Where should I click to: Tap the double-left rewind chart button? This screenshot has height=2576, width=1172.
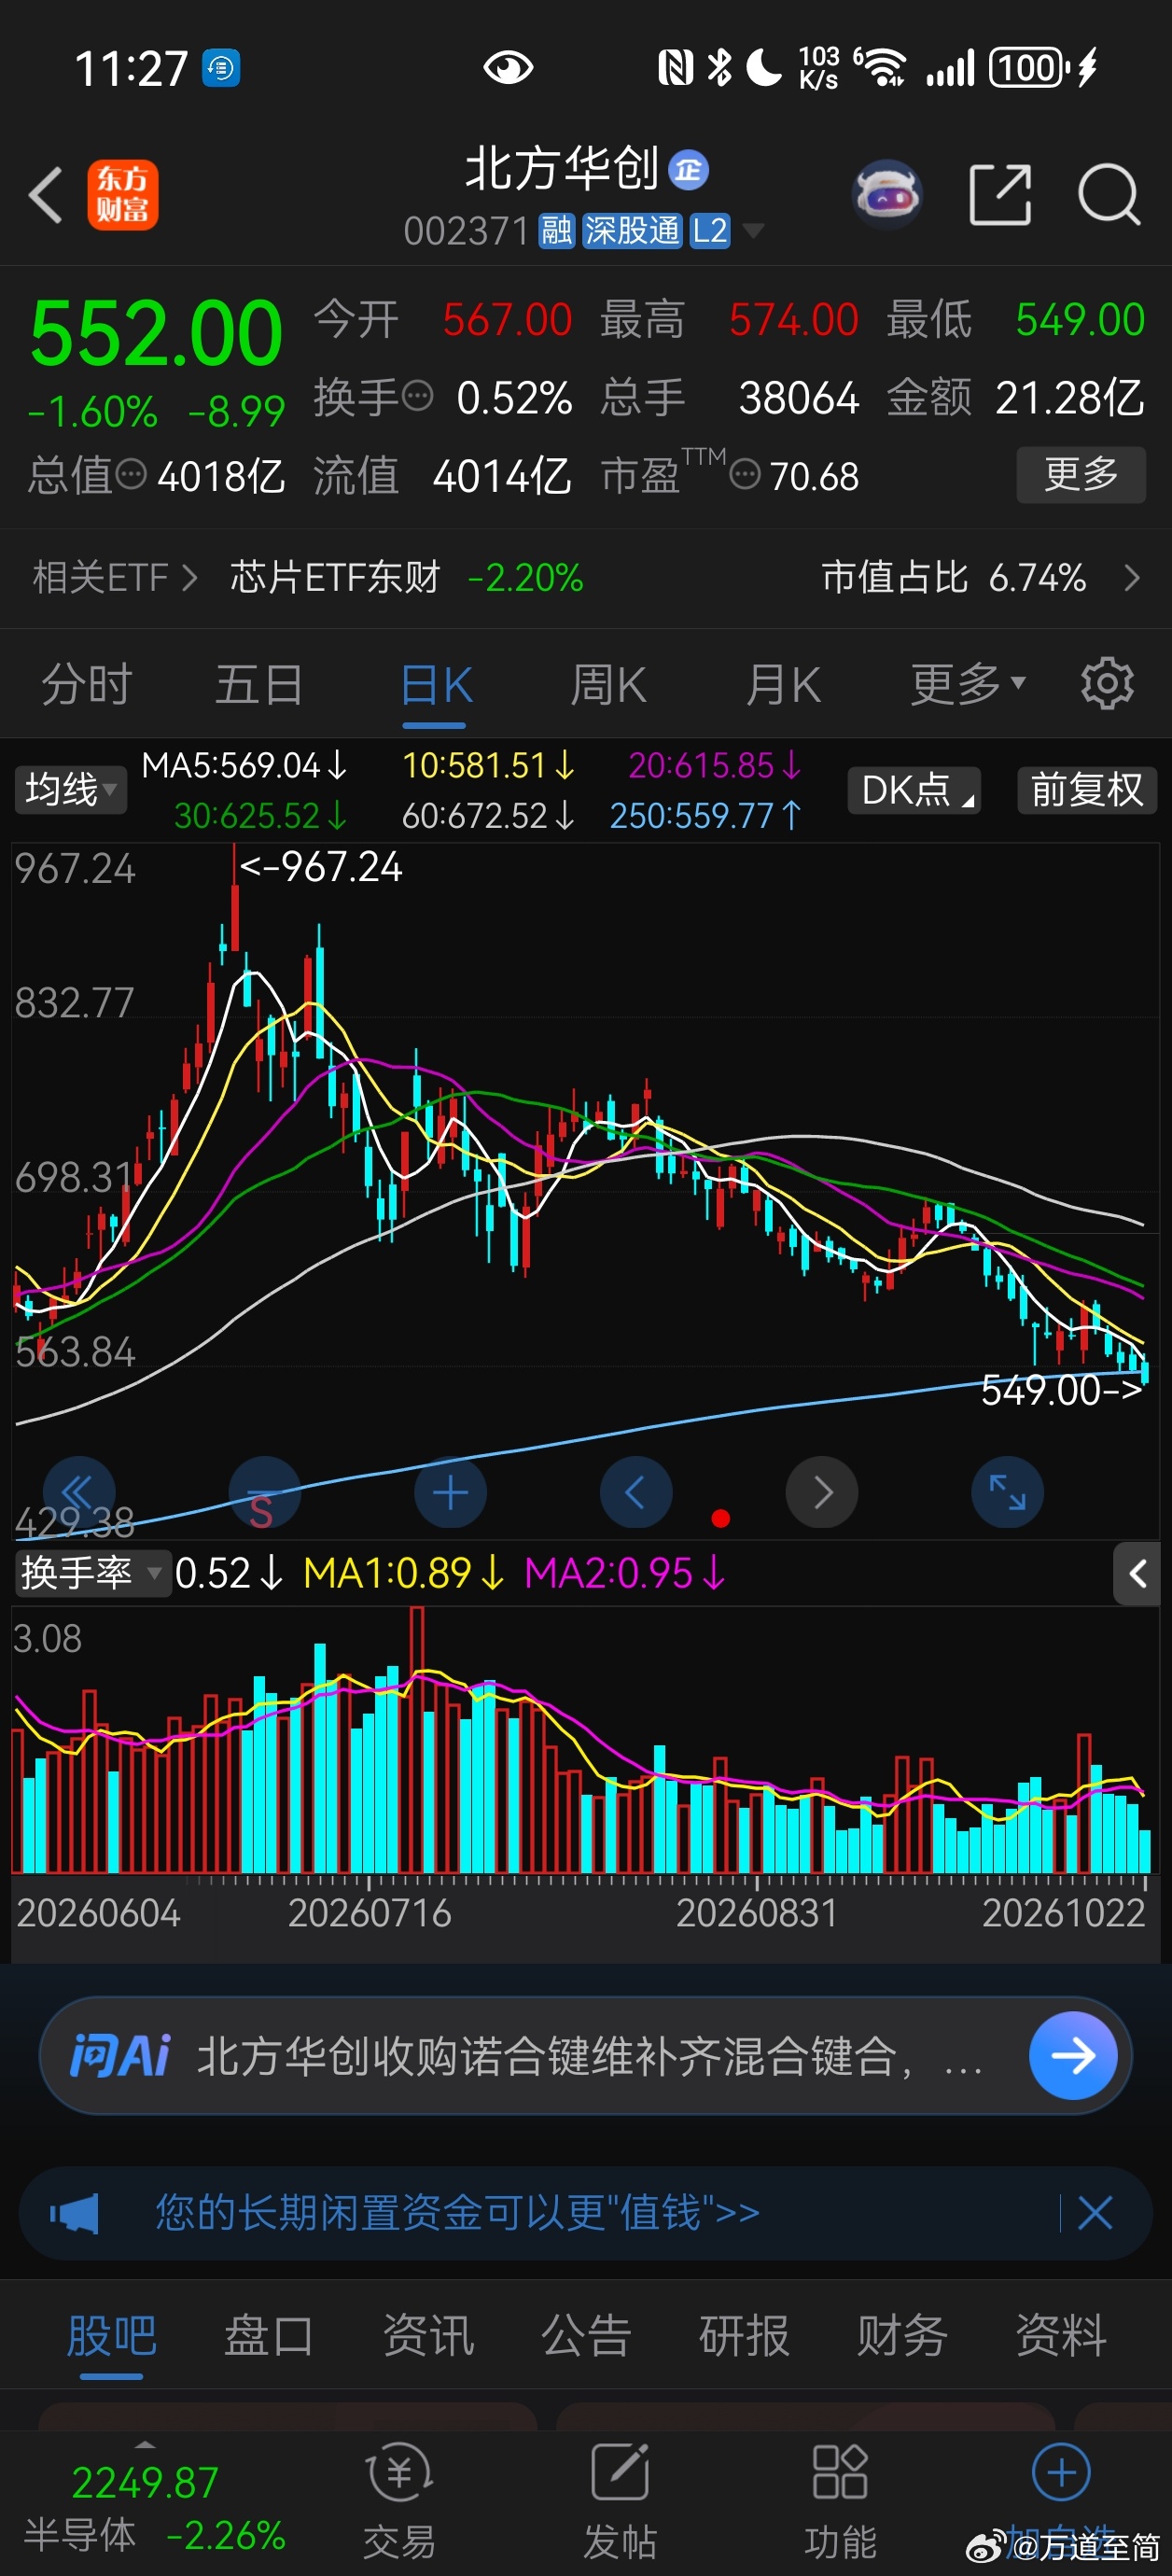[x=79, y=1492]
